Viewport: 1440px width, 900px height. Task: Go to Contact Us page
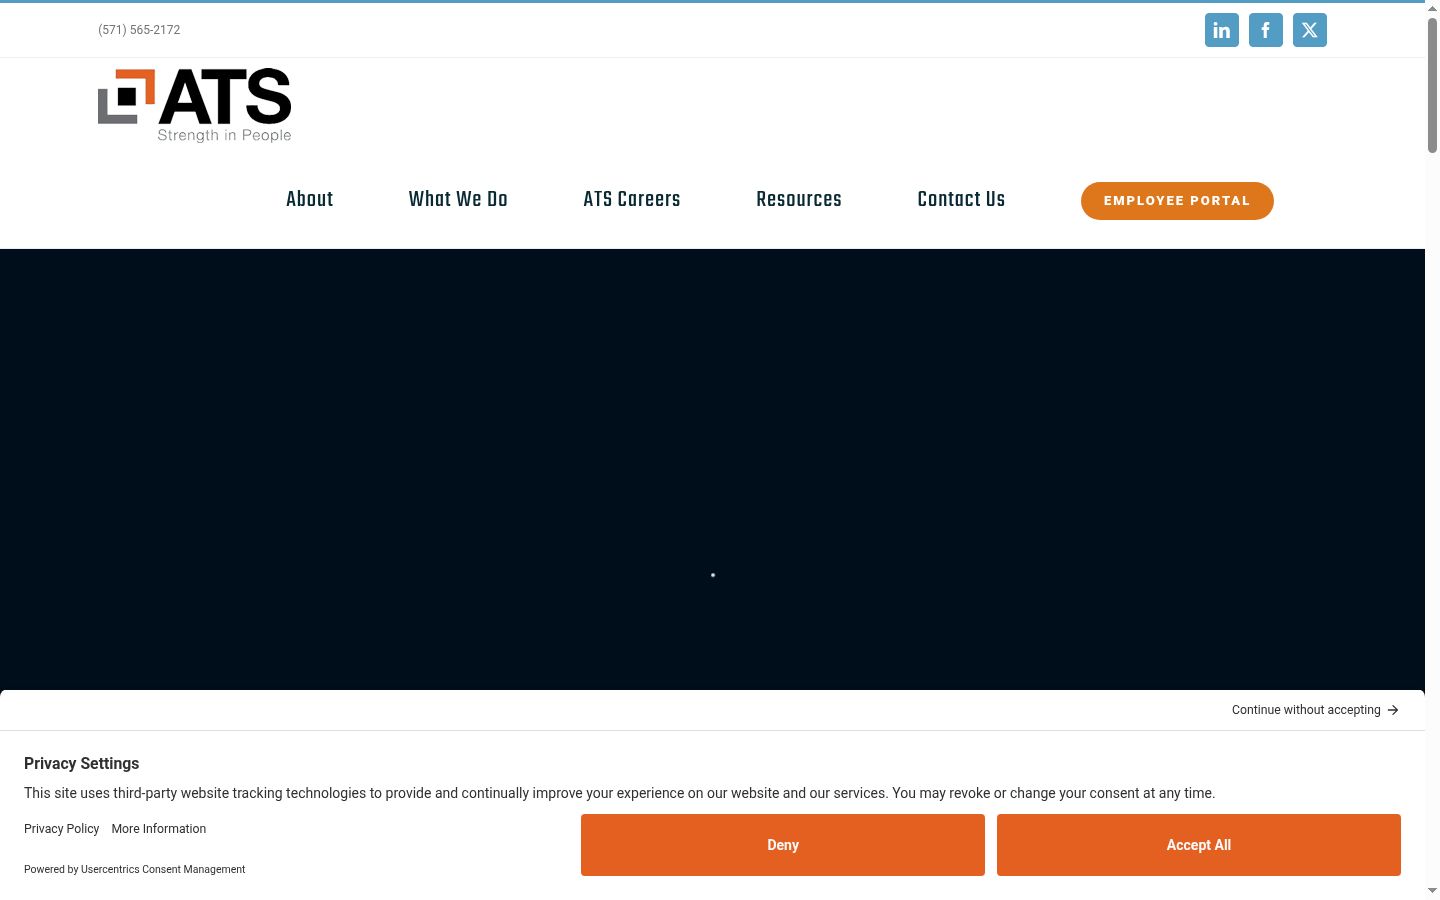coord(961,199)
